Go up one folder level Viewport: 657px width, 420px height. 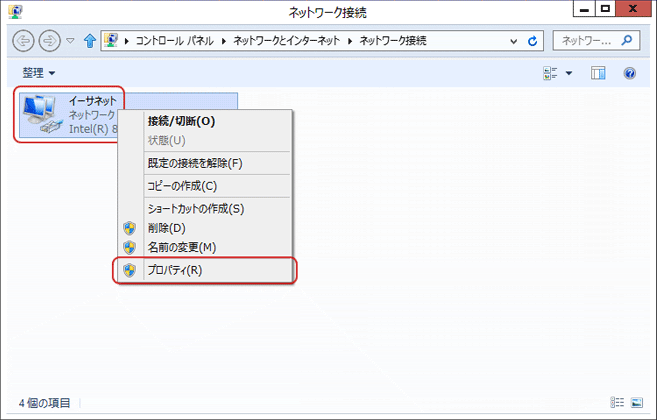(90, 41)
